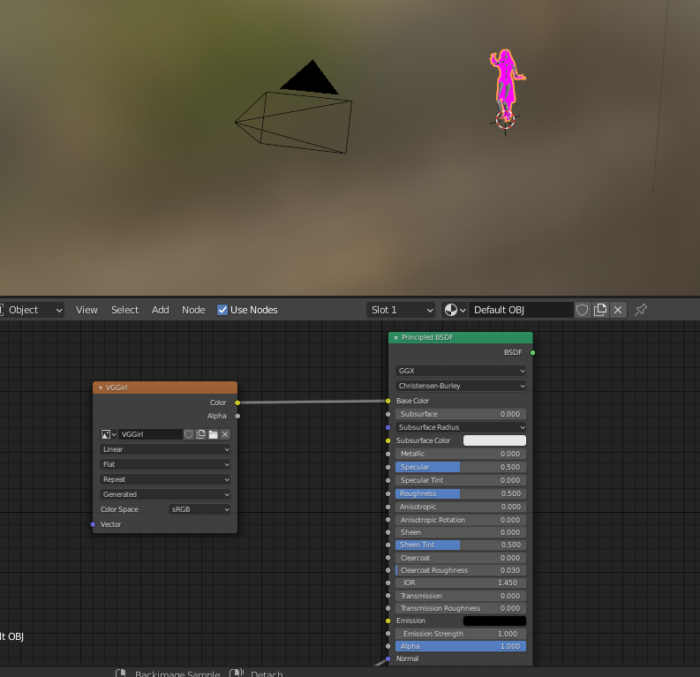Click the Emission input socket

pyautogui.click(x=388, y=621)
